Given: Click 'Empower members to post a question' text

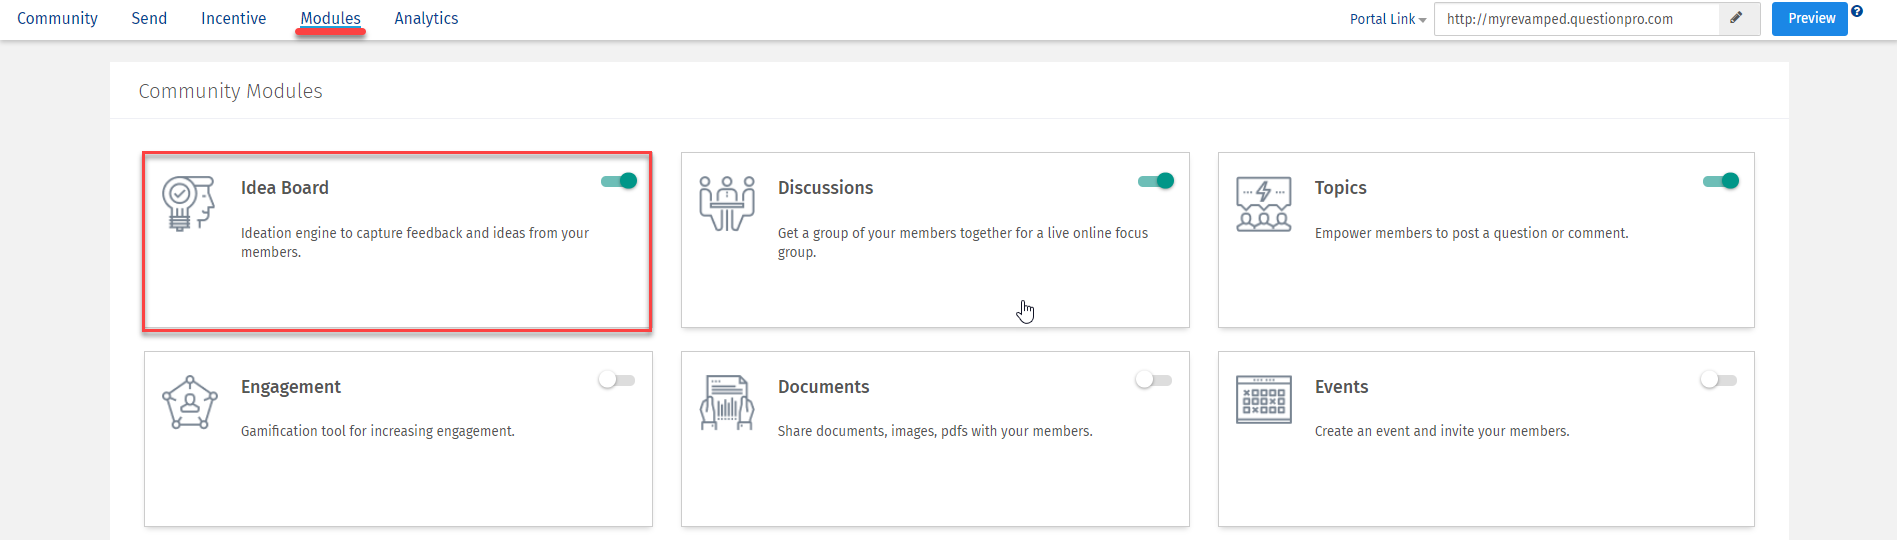Looking at the screenshot, I should pos(1471,233).
